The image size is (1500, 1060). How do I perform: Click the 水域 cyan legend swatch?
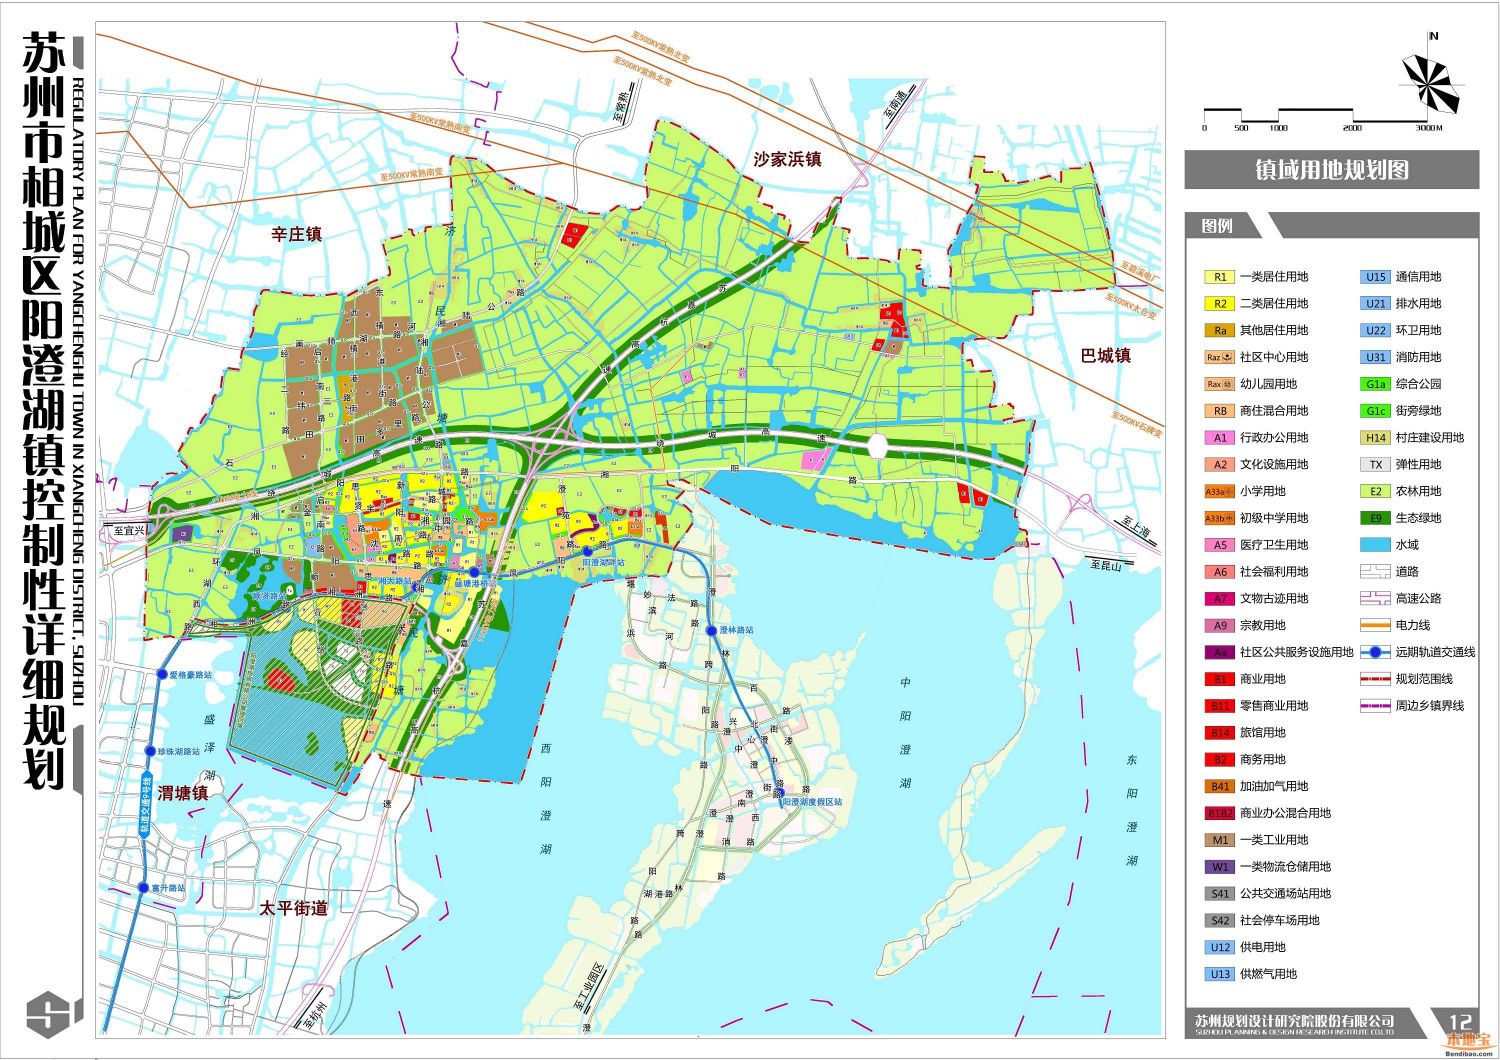[x=1376, y=545]
